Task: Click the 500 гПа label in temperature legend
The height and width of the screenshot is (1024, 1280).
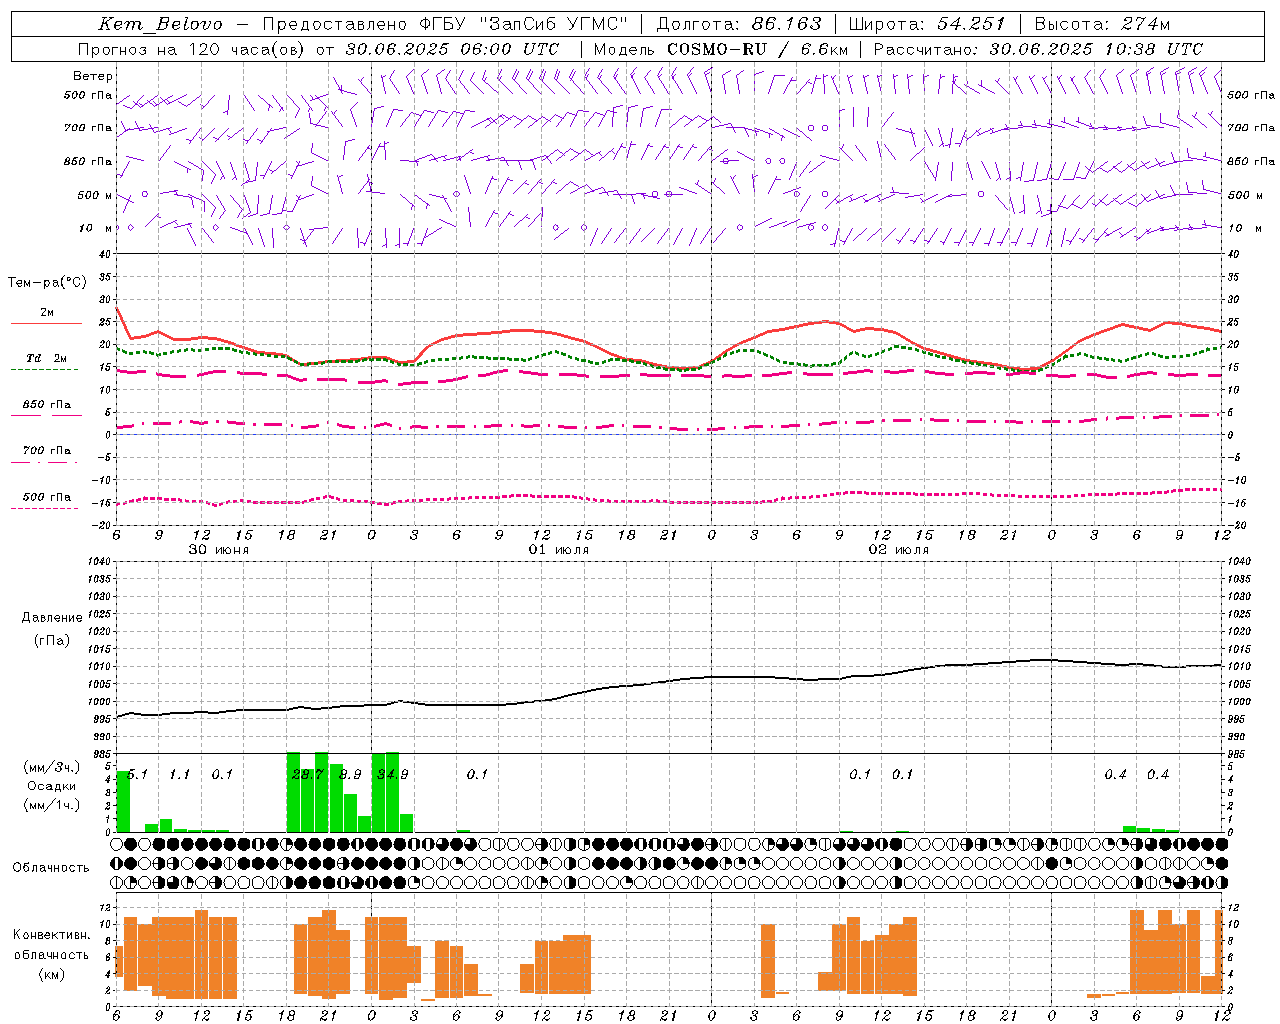Action: (47, 497)
